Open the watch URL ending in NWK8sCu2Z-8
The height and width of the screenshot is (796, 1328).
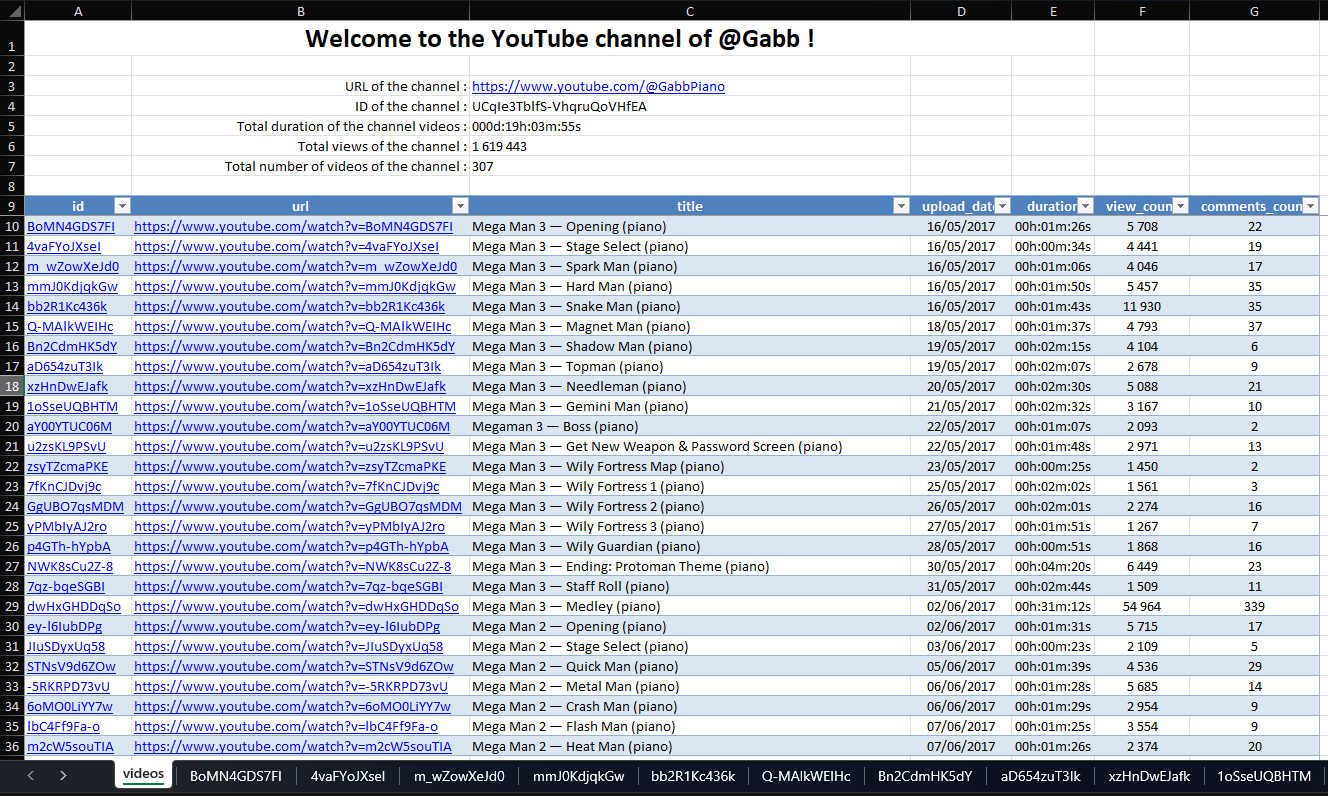(293, 567)
